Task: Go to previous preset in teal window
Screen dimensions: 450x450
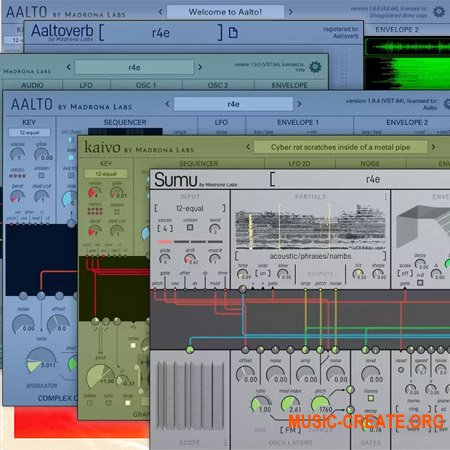Action: 69,67
